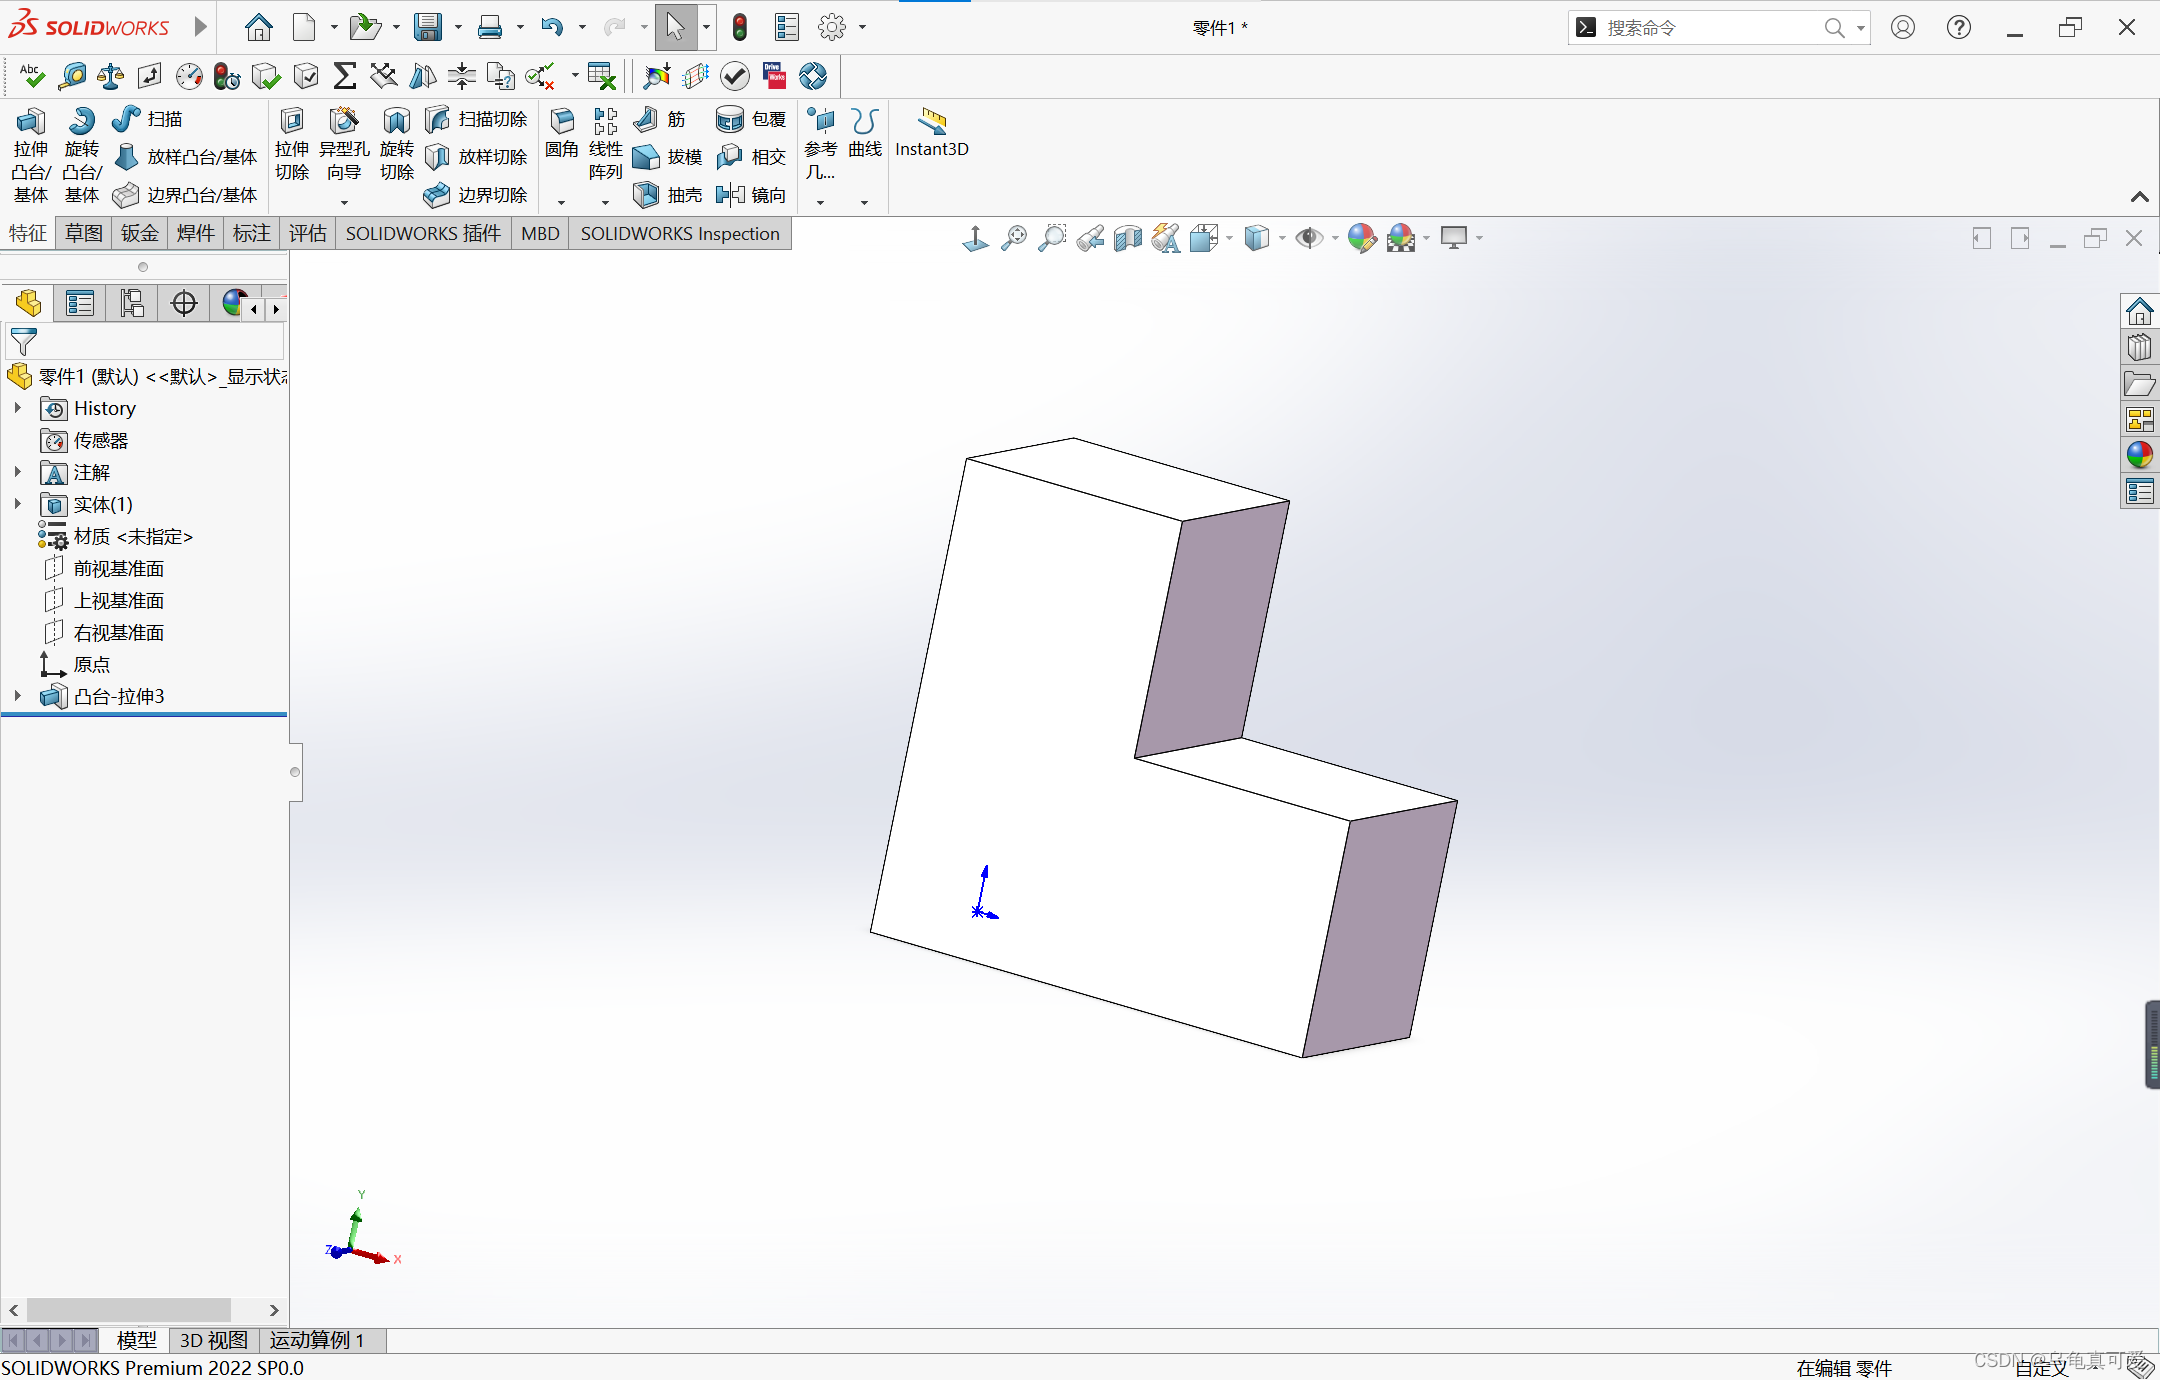Click the Revolved Cut (旋转切除) tool

[x=397, y=145]
